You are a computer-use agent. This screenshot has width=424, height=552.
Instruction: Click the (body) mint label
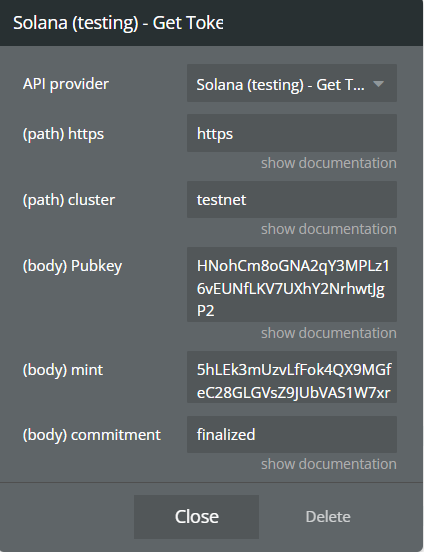[x=63, y=370]
